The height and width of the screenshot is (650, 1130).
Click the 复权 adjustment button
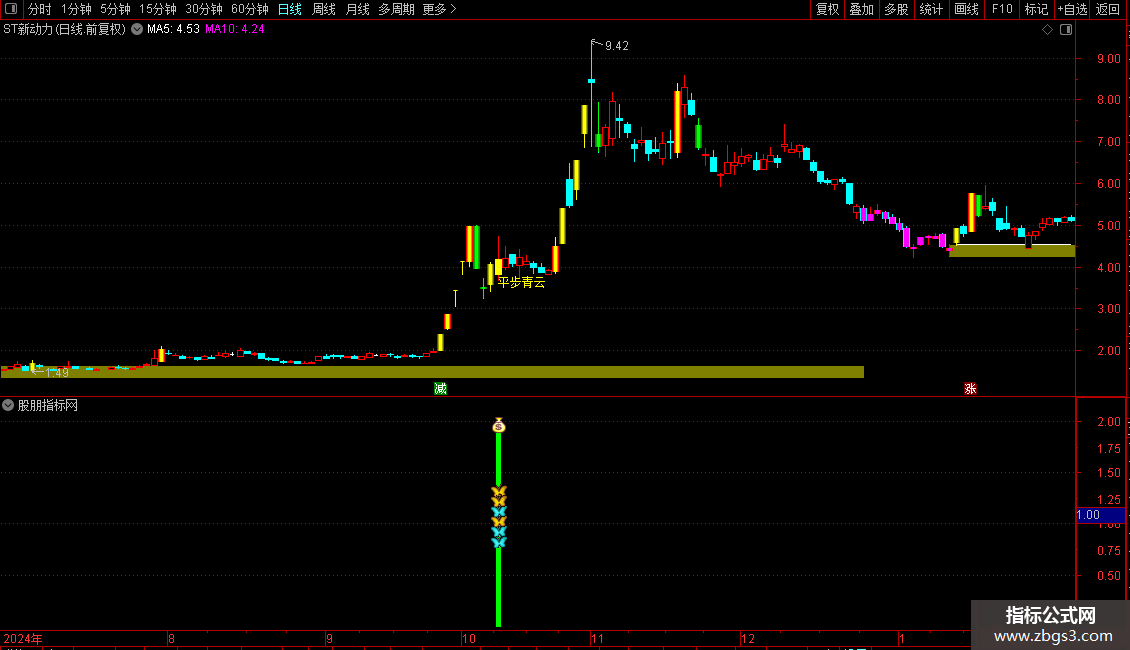coord(827,9)
